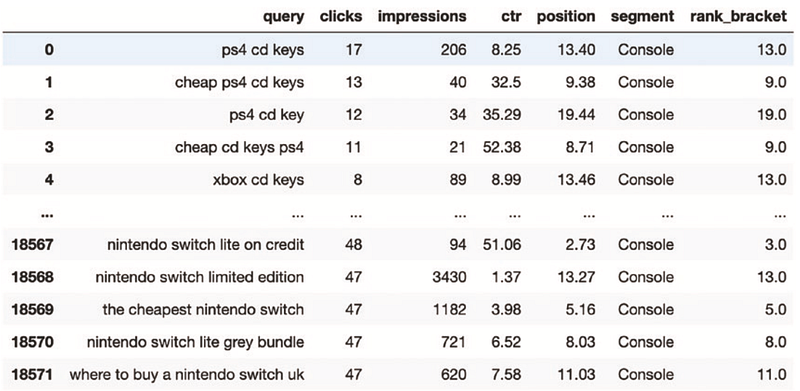Click the ellipsis in the query column
Screen dimensions: 800x391
(x=297, y=215)
